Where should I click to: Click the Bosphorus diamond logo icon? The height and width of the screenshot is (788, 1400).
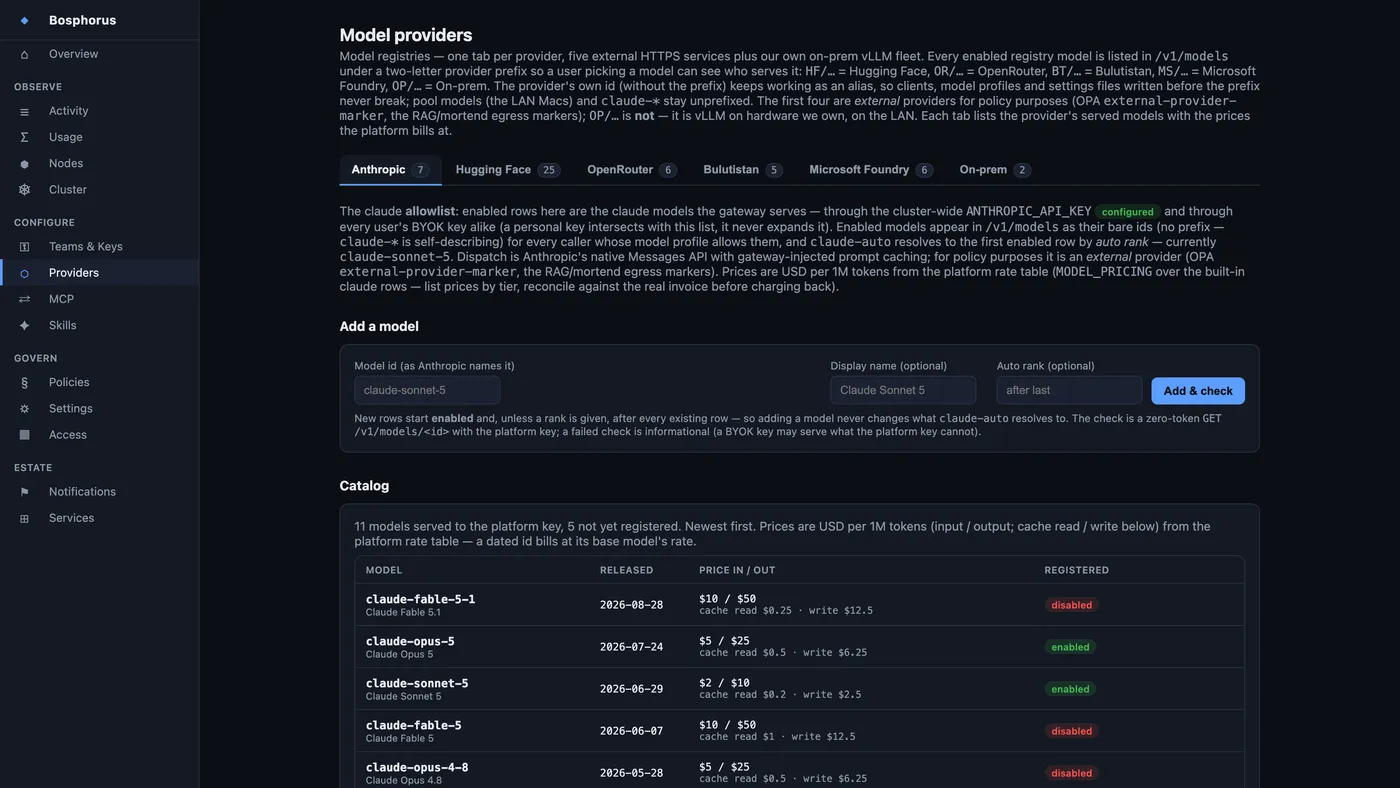[24, 20]
